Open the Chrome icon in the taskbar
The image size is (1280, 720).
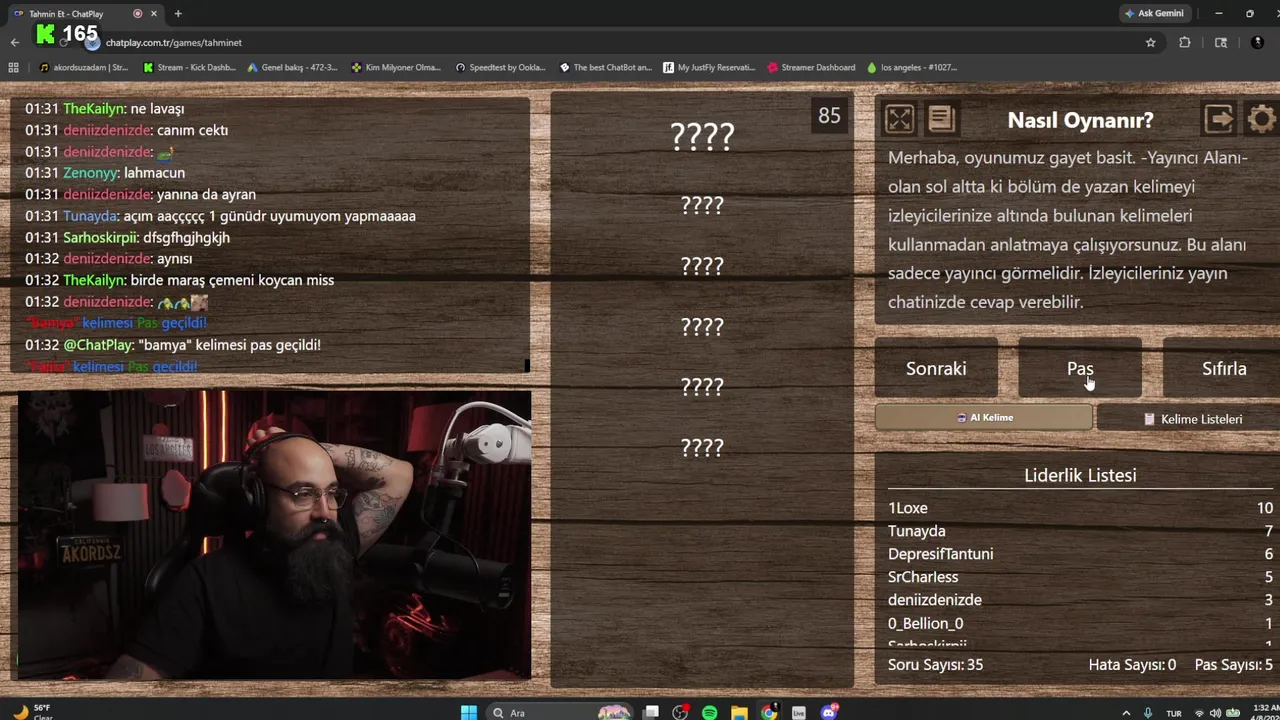(x=769, y=712)
